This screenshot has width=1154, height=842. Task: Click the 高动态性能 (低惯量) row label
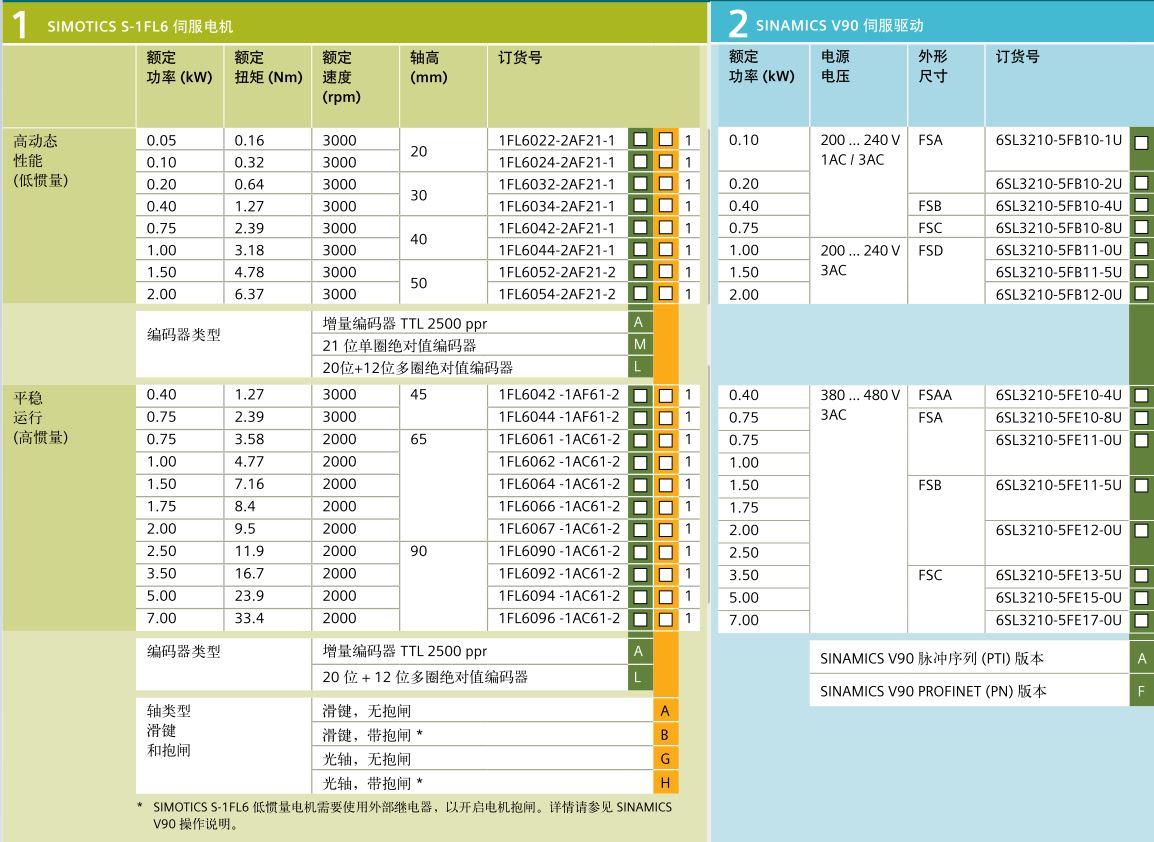[41, 160]
